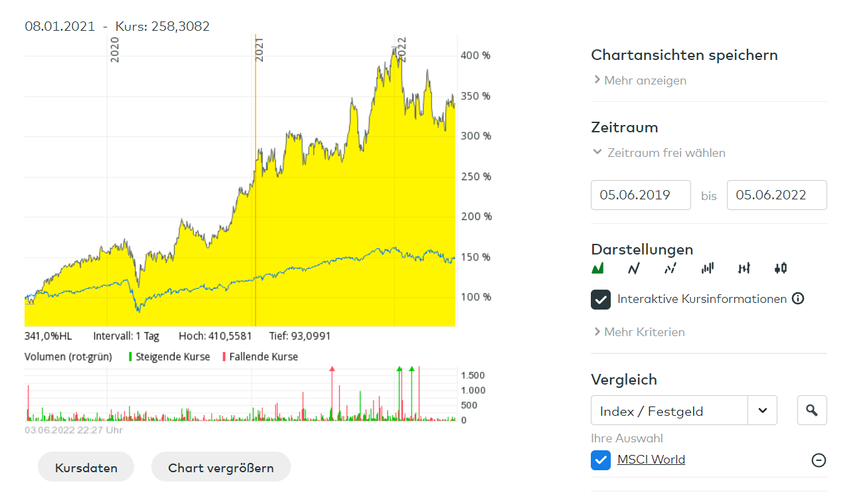Collapse the Zeitraum frei wählen section
865x495 pixels.
click(x=658, y=153)
